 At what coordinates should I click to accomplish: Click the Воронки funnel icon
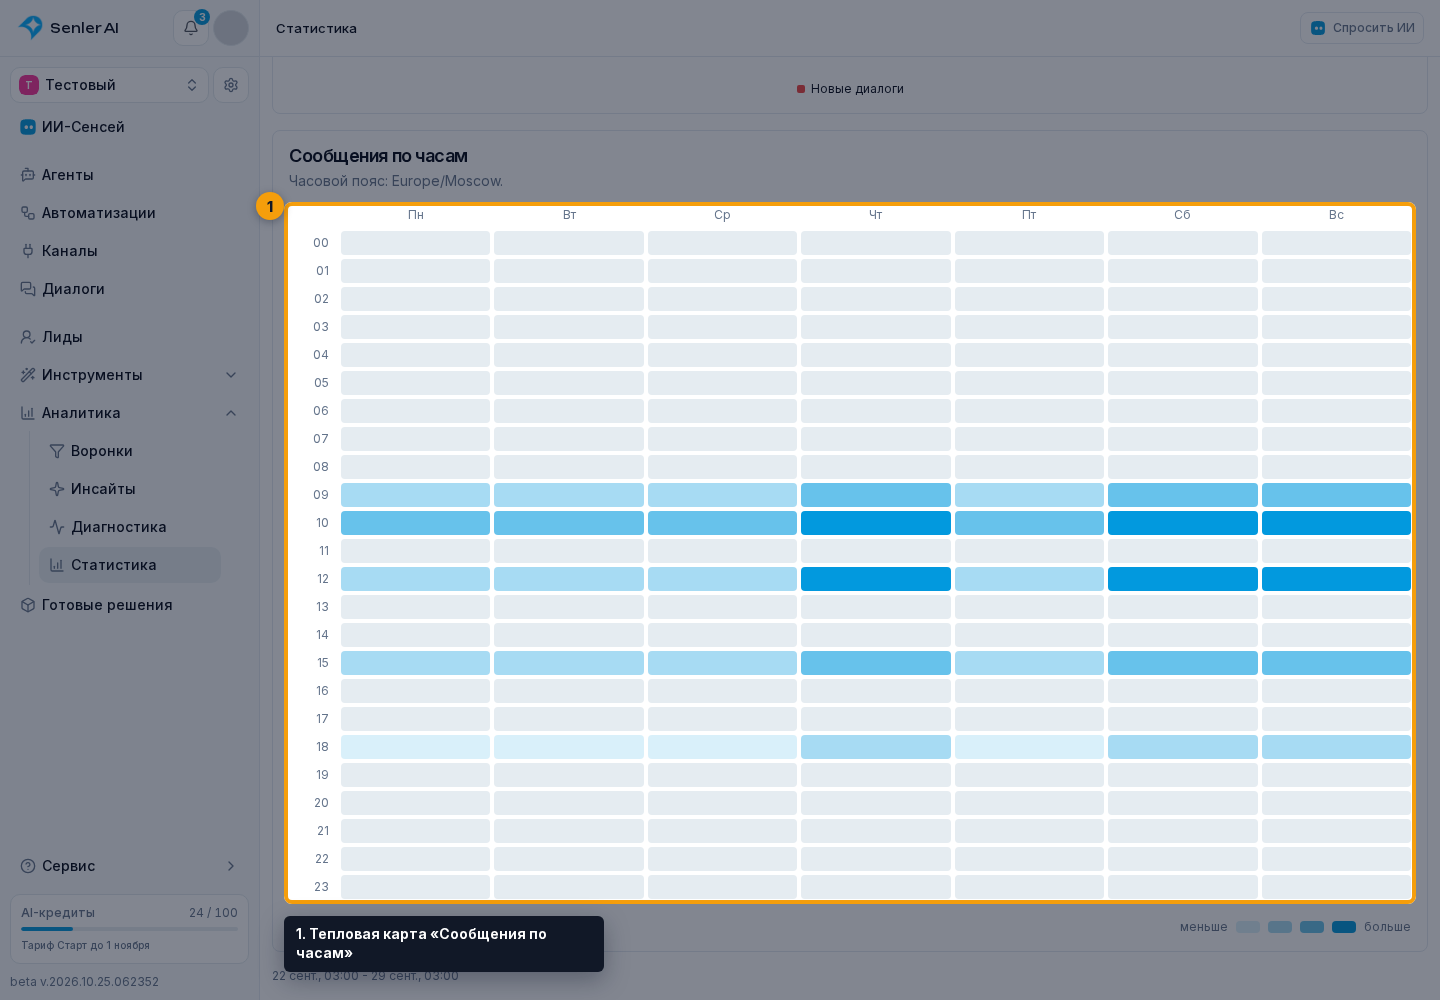pos(57,451)
